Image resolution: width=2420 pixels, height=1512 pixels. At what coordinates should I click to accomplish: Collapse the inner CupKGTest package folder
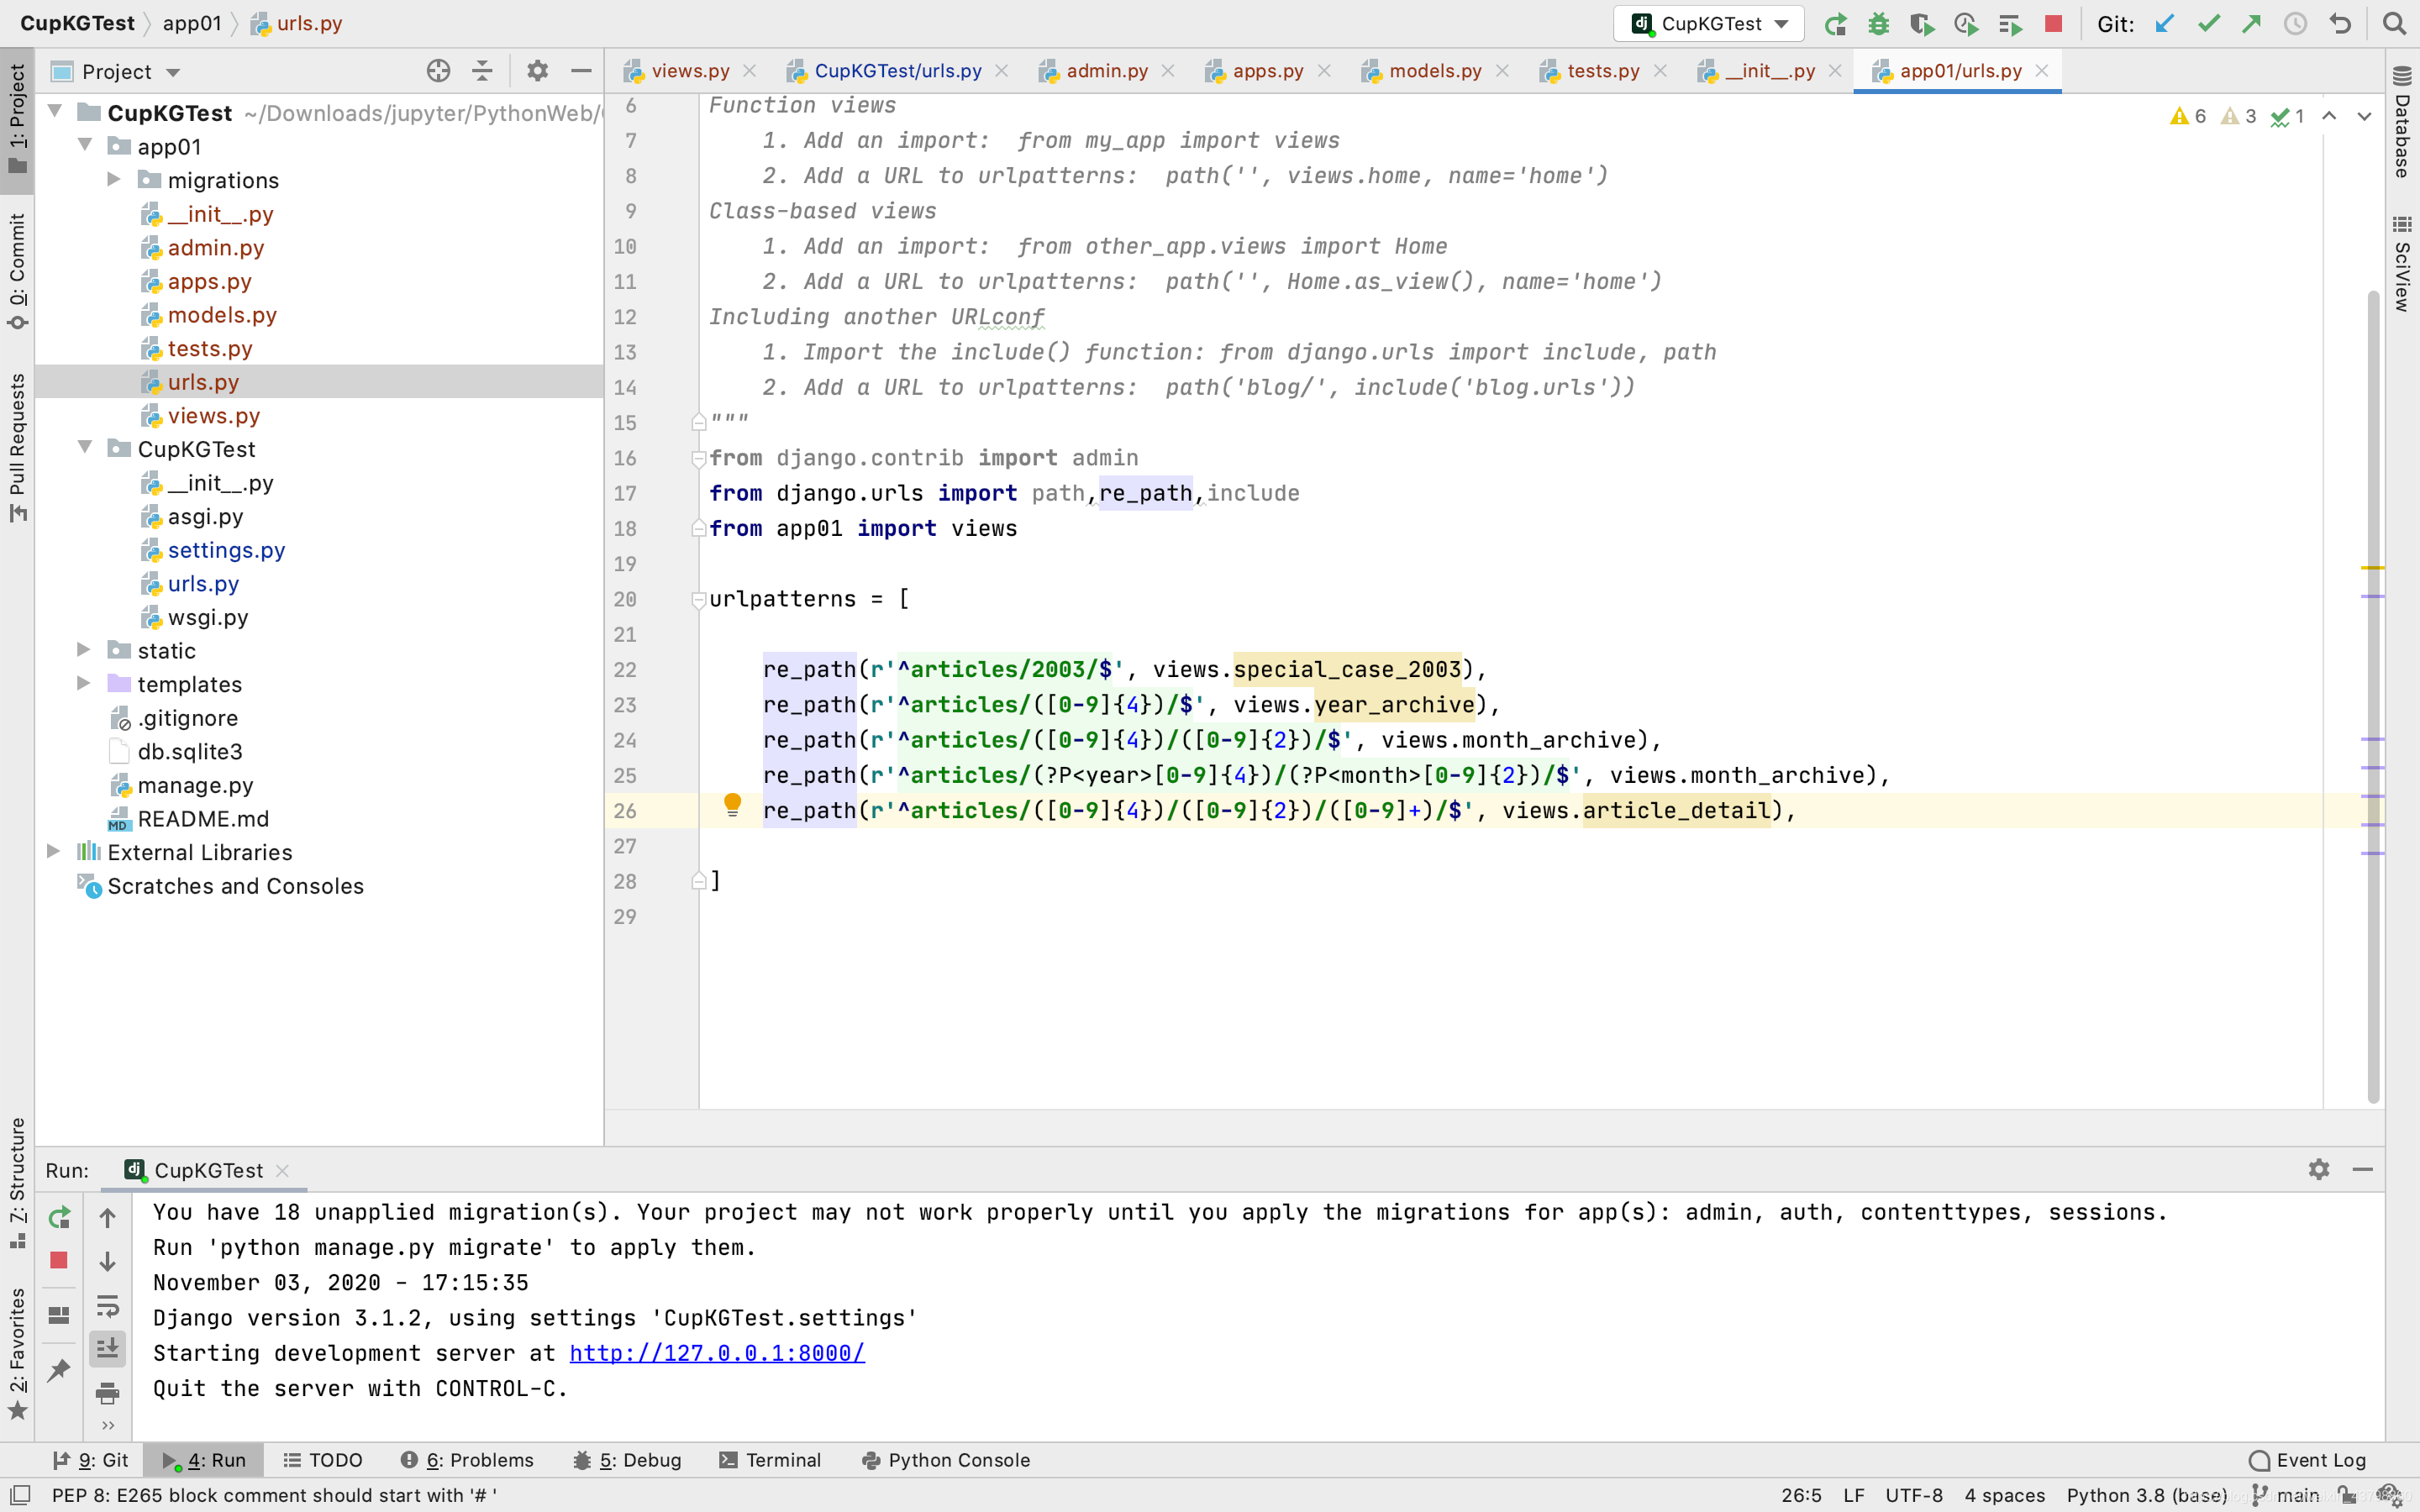pos(86,448)
